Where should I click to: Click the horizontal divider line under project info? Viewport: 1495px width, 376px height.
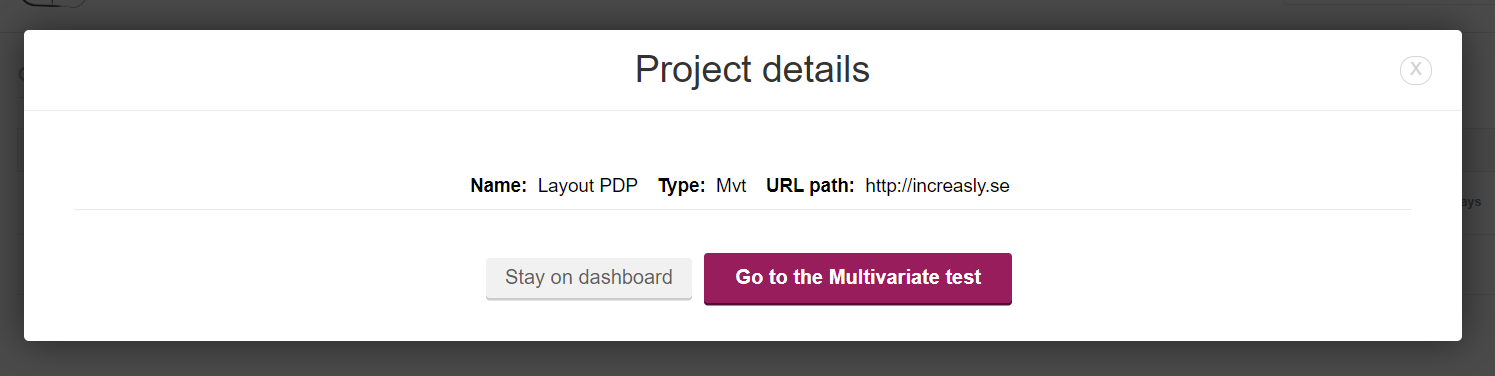coord(743,210)
